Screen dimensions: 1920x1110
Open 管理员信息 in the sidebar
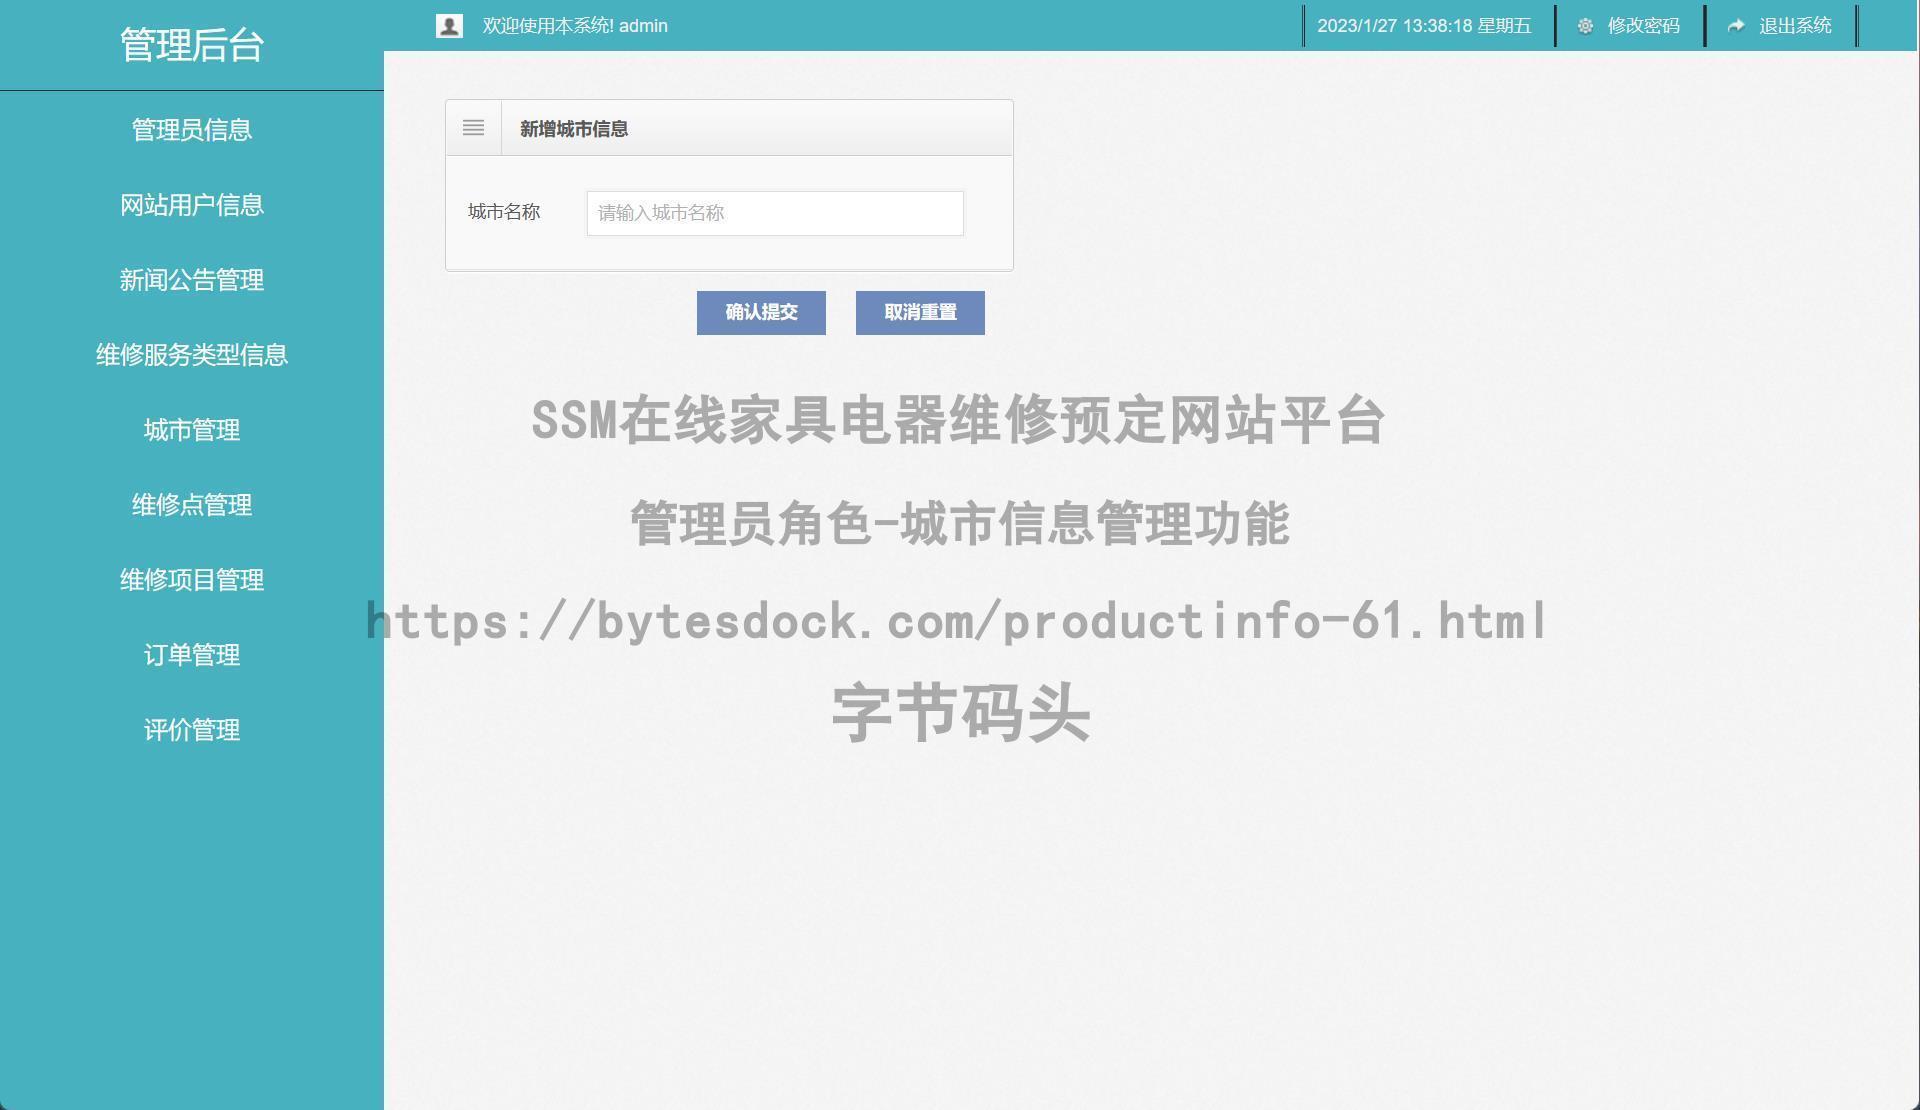click(191, 130)
